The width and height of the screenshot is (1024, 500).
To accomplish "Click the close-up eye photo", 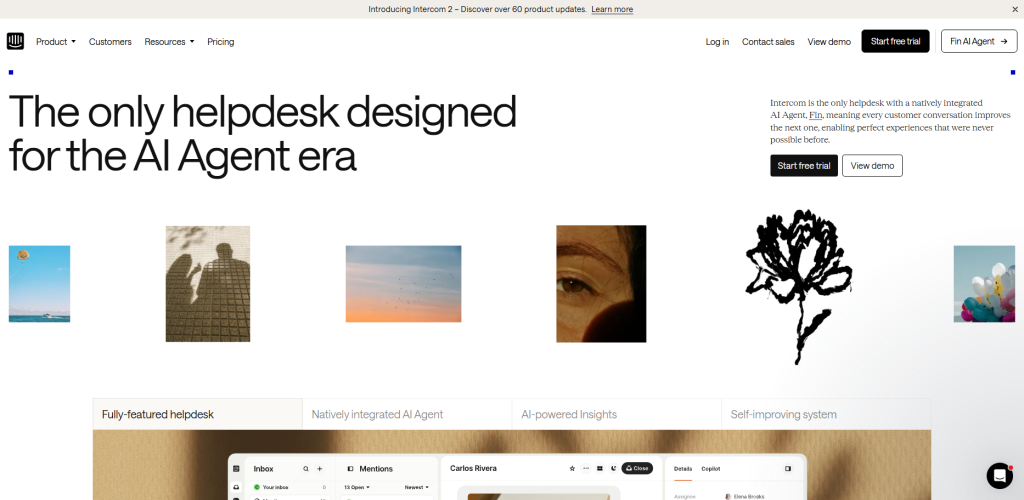I will coord(601,284).
